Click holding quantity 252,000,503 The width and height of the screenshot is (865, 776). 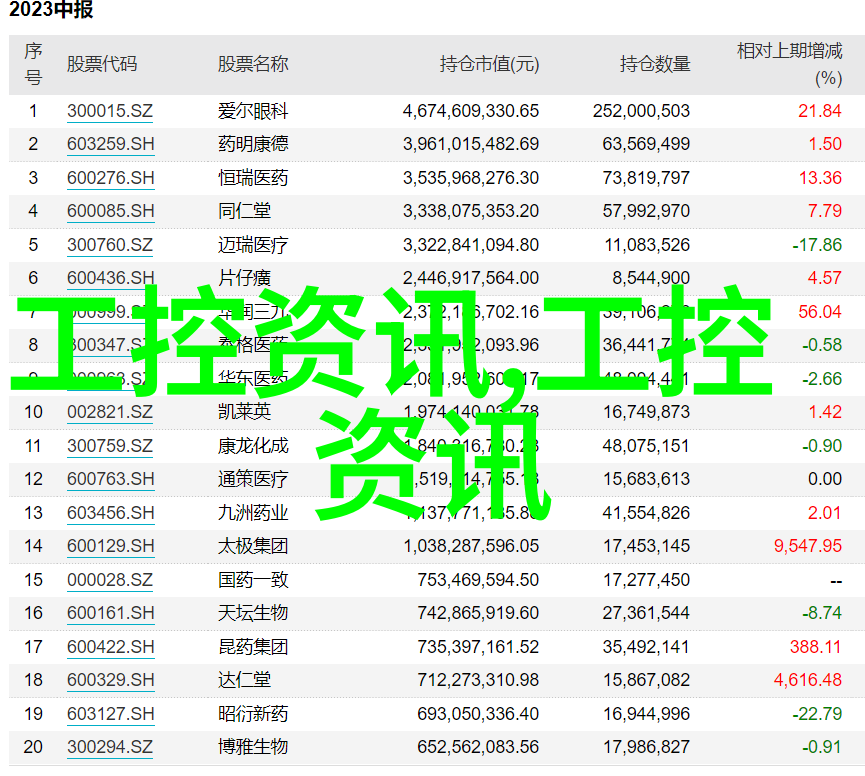click(642, 111)
